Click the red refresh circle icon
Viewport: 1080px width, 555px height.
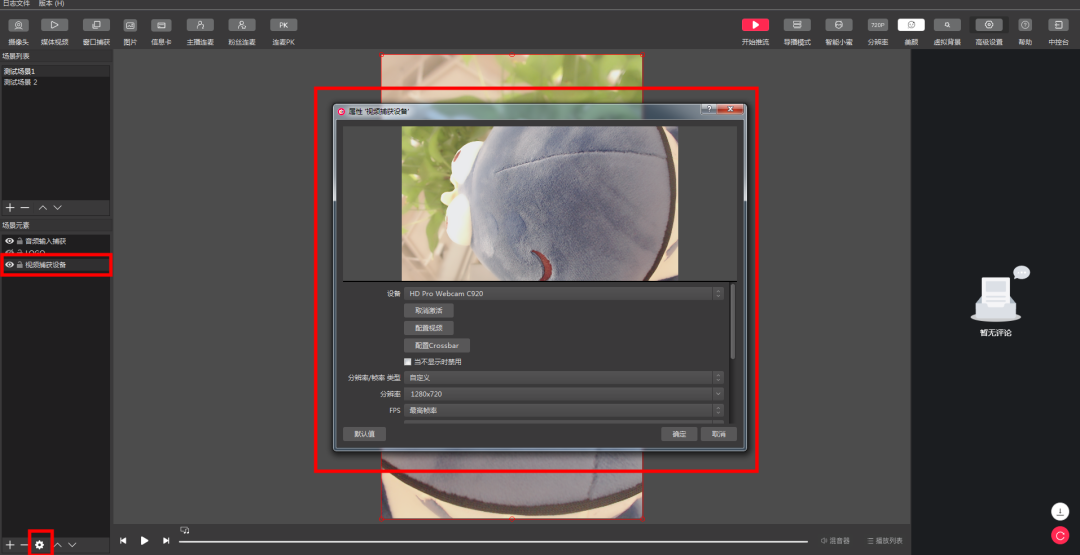(x=1059, y=535)
